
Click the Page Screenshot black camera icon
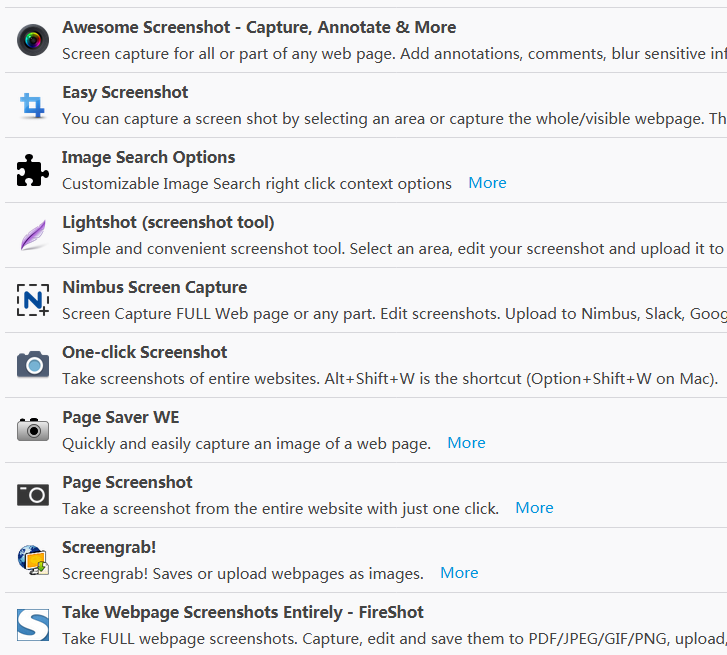(x=33, y=495)
